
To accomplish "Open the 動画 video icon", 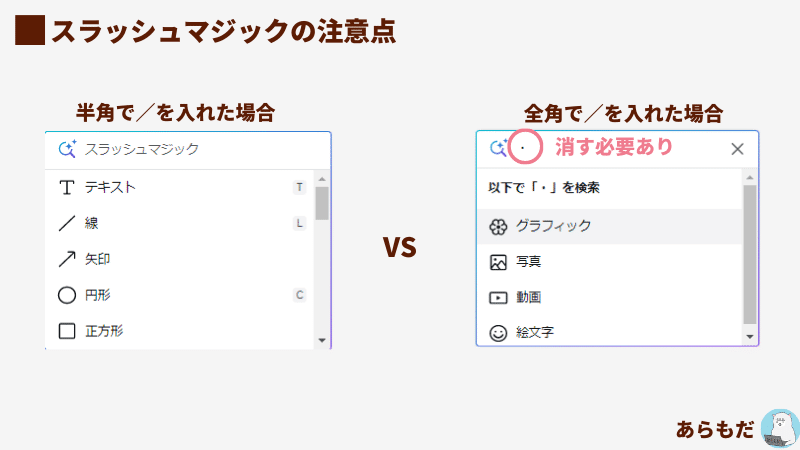I will (x=498, y=297).
